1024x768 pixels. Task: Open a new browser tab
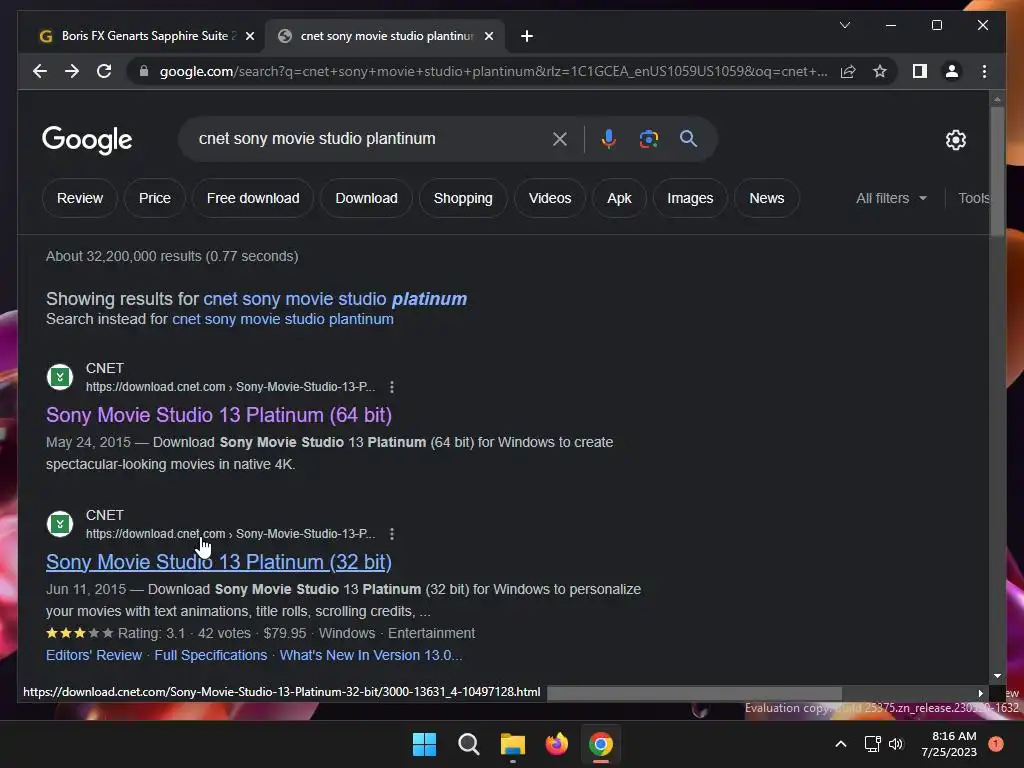coord(527,36)
